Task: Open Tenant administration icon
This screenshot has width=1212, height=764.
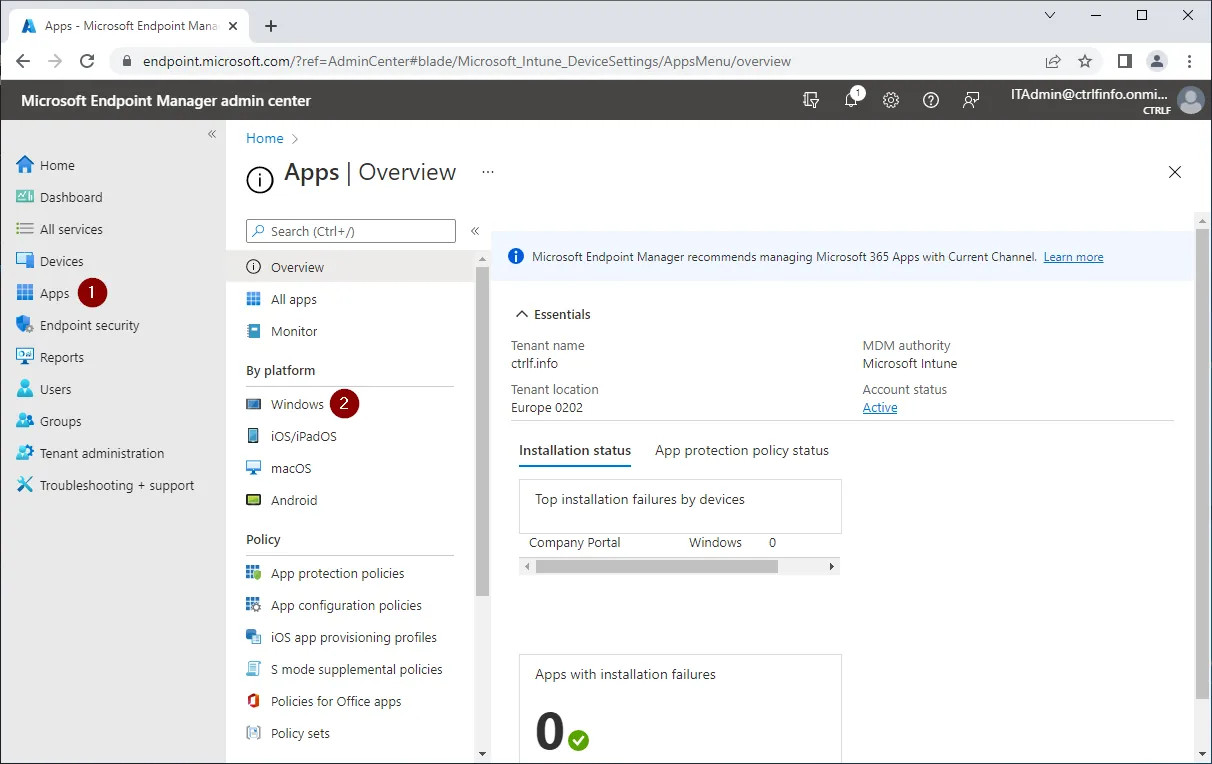Action: [25, 453]
